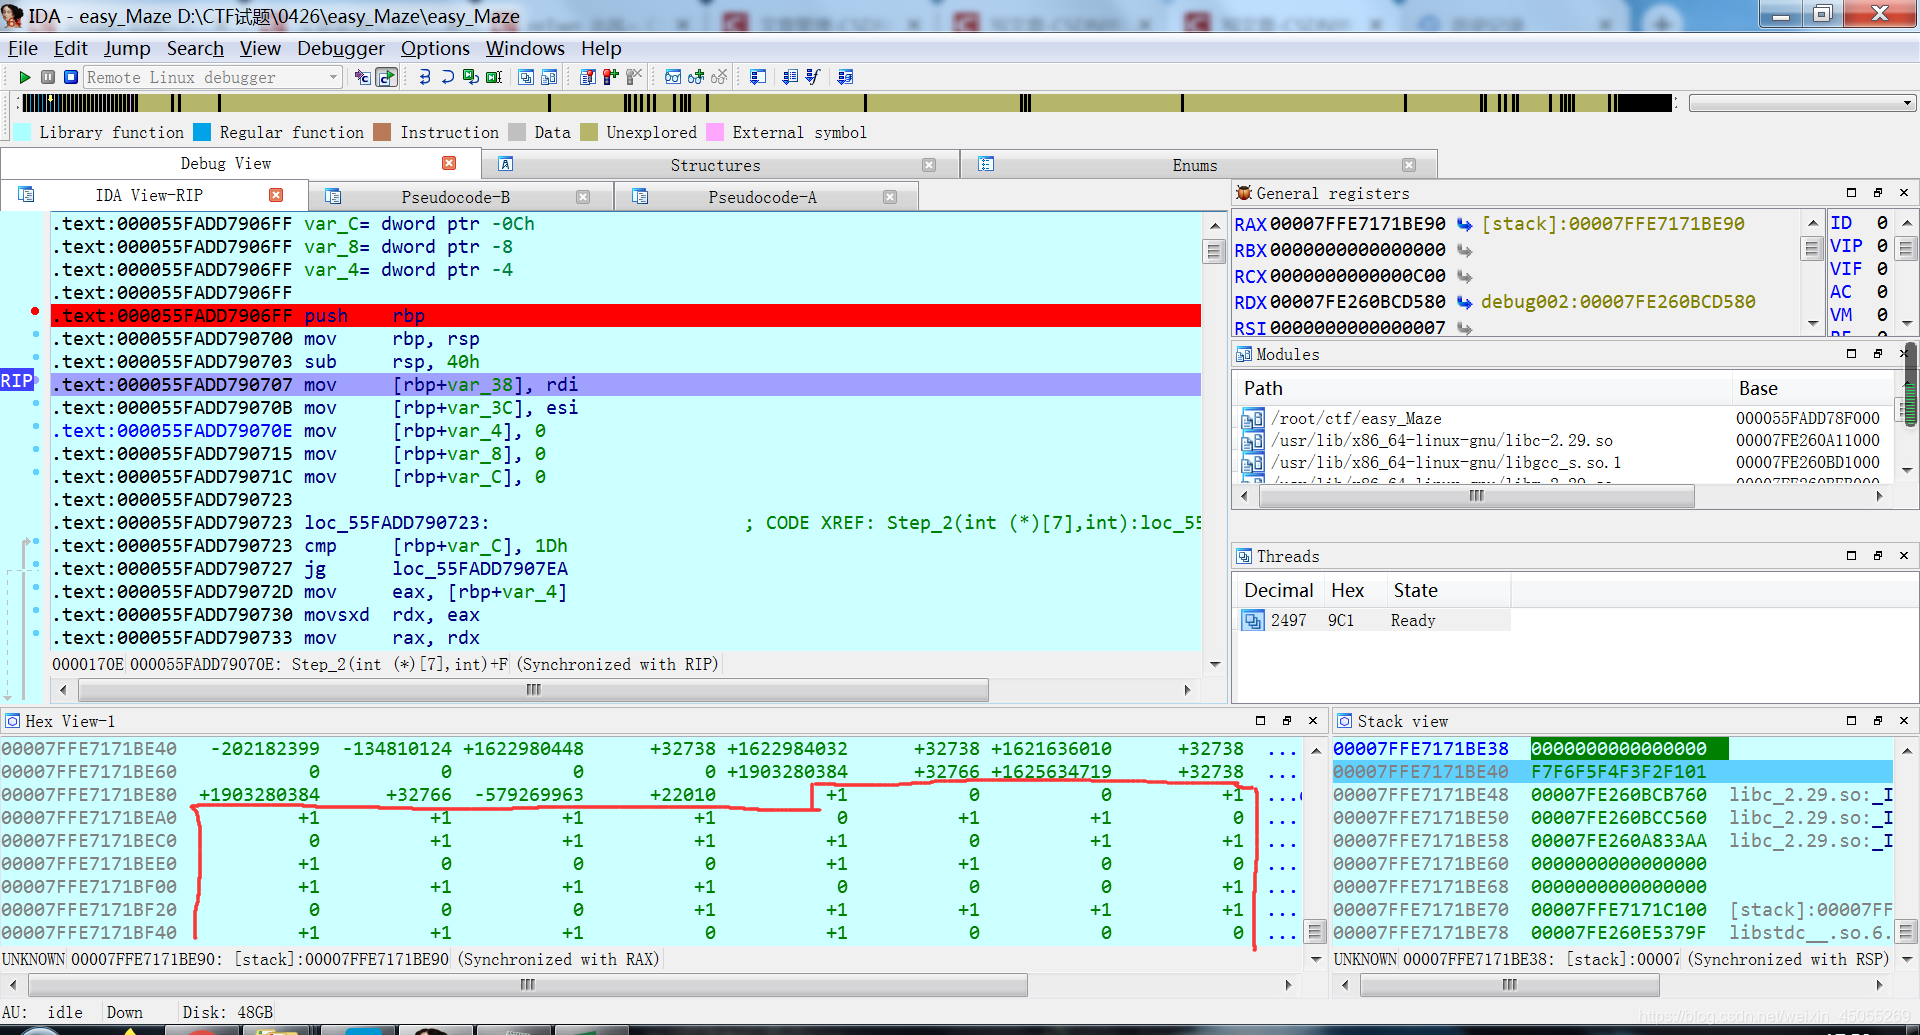Jump to address via RAX arrow icon
Image resolution: width=1920 pixels, height=1035 pixels.
[x=1464, y=224]
